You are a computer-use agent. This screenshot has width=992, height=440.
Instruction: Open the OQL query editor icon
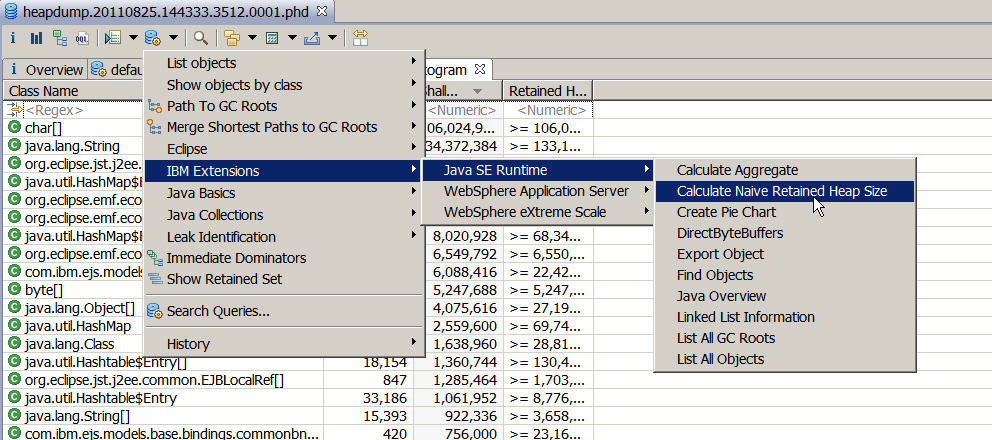click(x=82, y=39)
